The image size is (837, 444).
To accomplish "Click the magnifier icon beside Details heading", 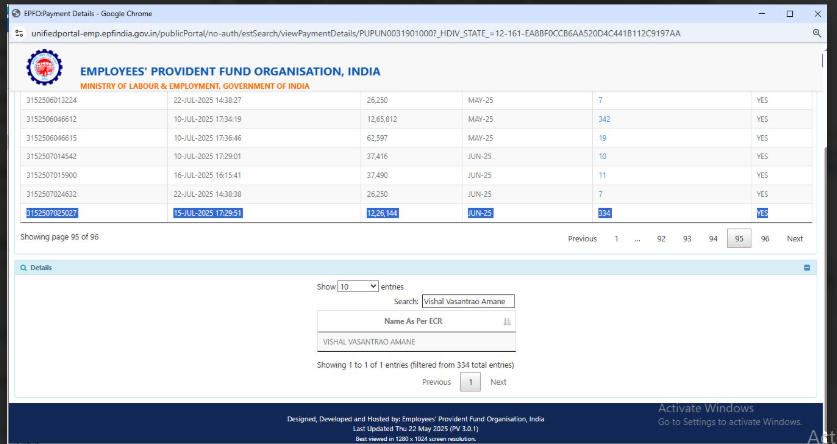I will pyautogui.click(x=23, y=268).
